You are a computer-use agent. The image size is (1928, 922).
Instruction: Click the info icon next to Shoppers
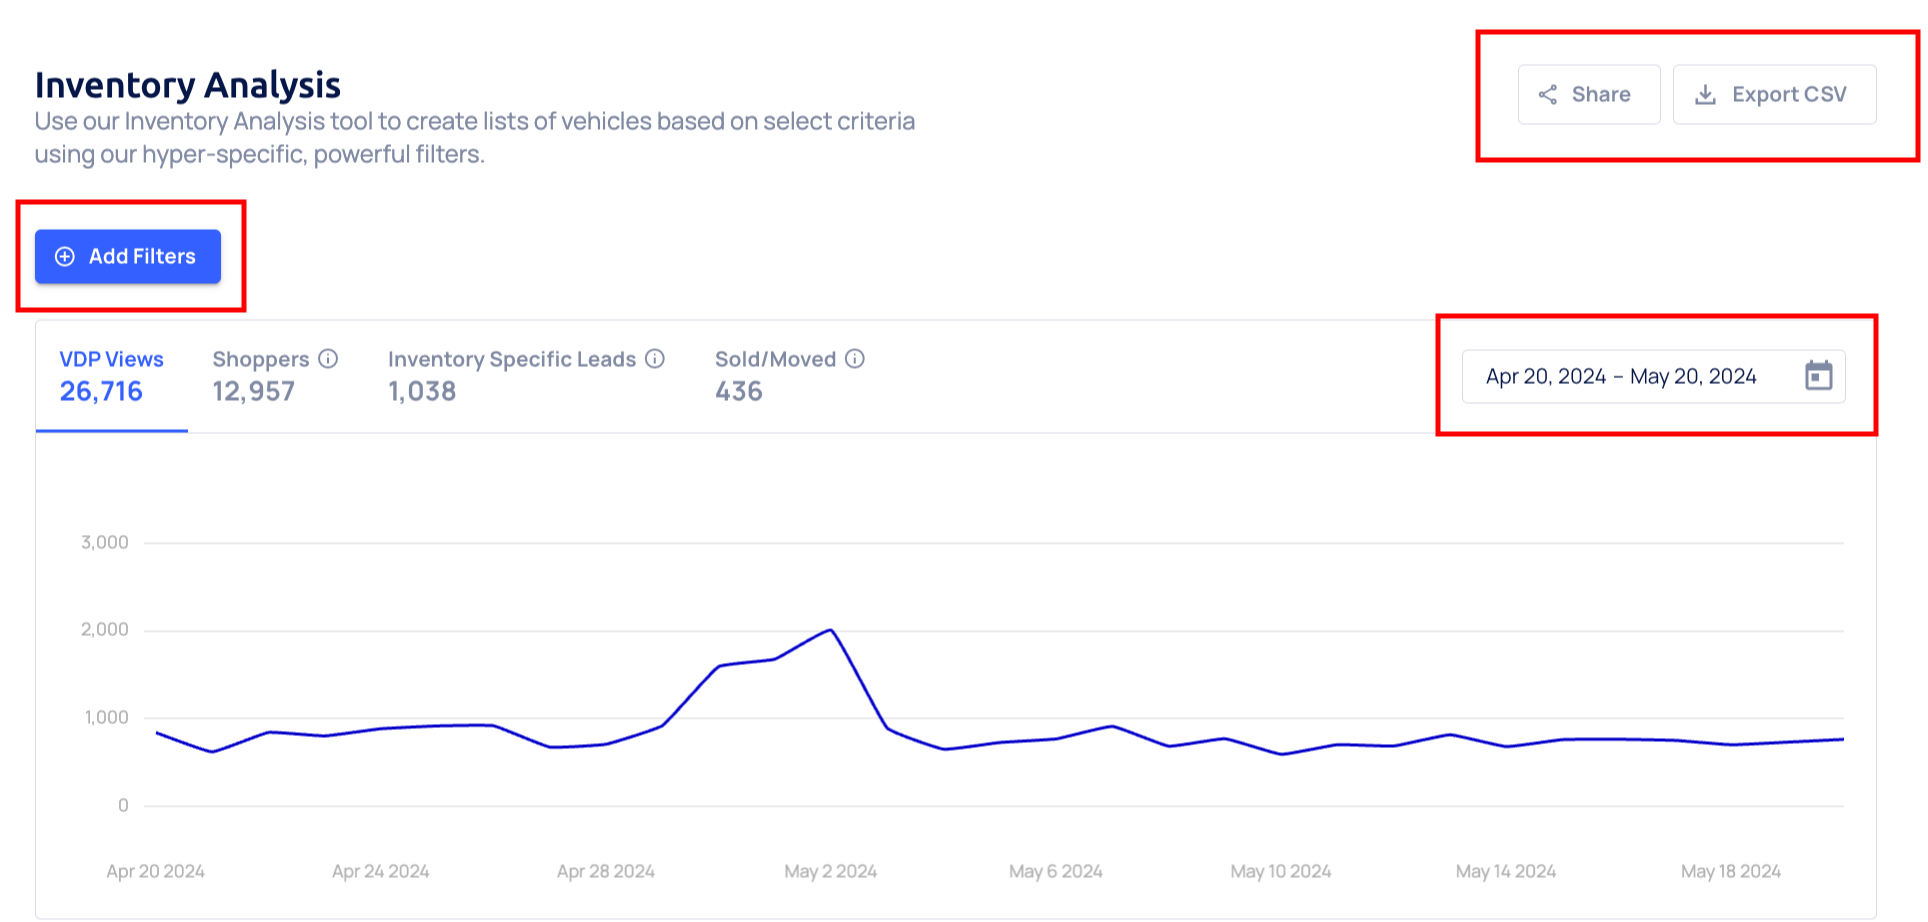328,359
